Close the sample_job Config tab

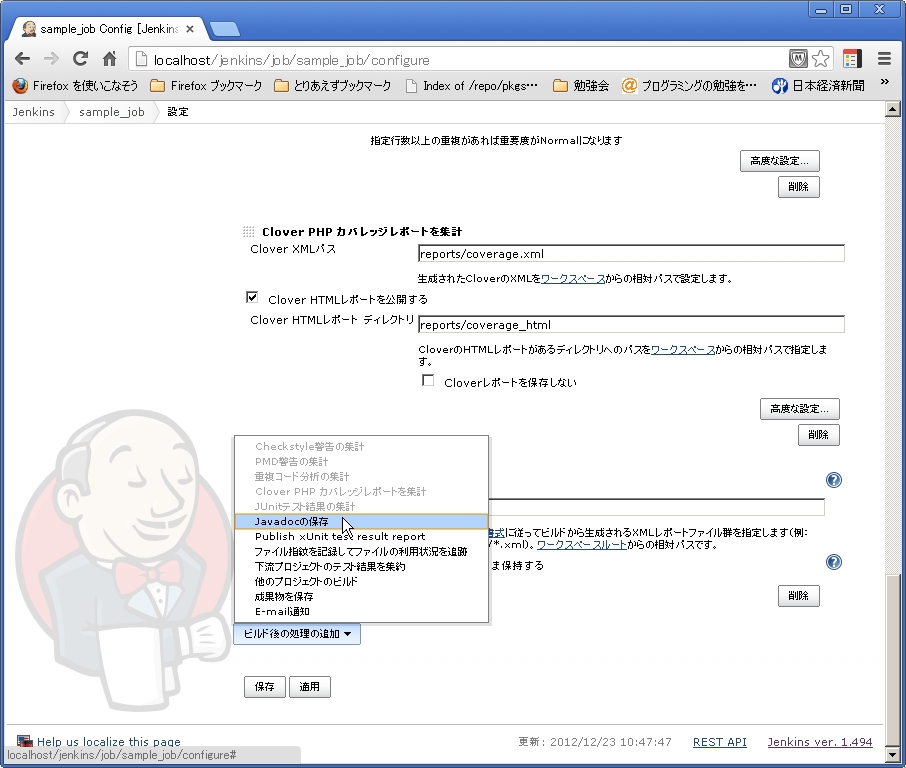(x=190, y=29)
